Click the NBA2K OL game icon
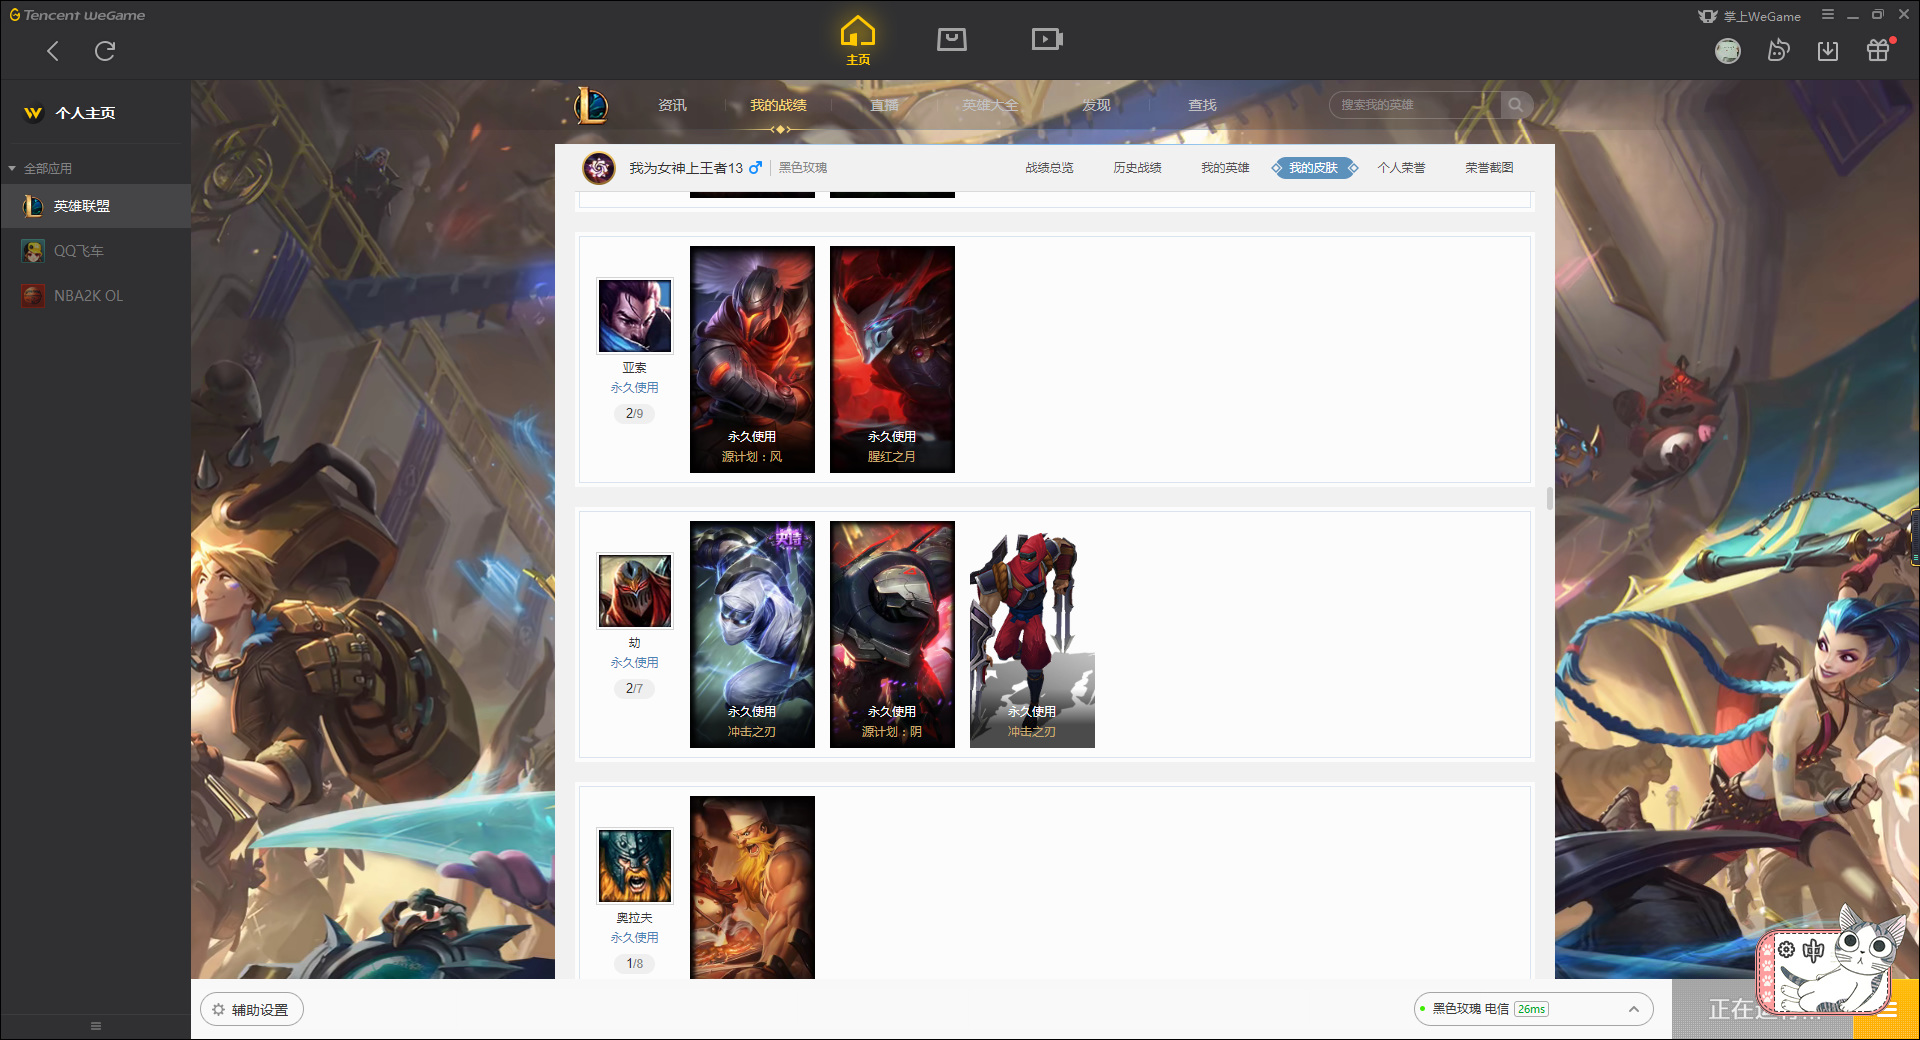1920x1040 pixels. pyautogui.click(x=33, y=296)
